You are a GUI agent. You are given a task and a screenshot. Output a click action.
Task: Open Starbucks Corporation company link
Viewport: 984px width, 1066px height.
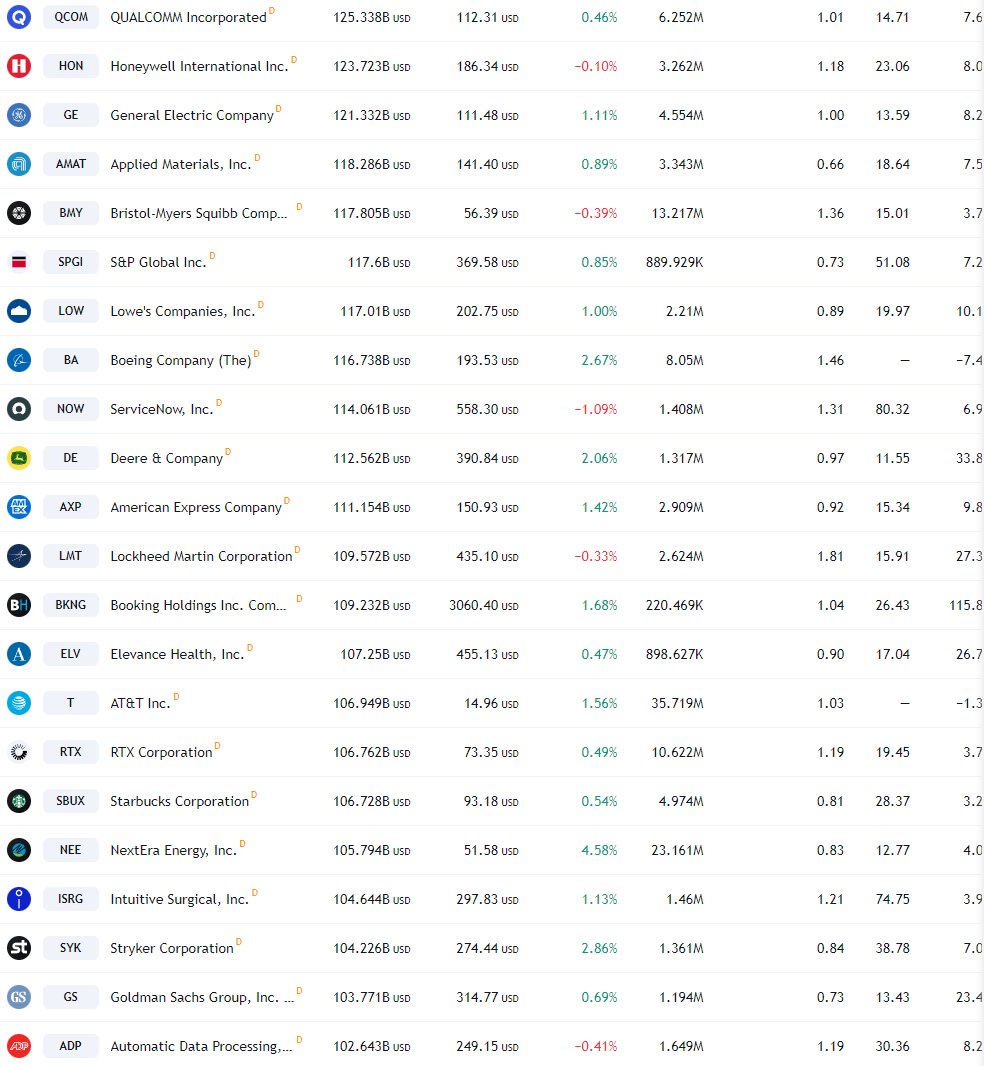coord(180,801)
